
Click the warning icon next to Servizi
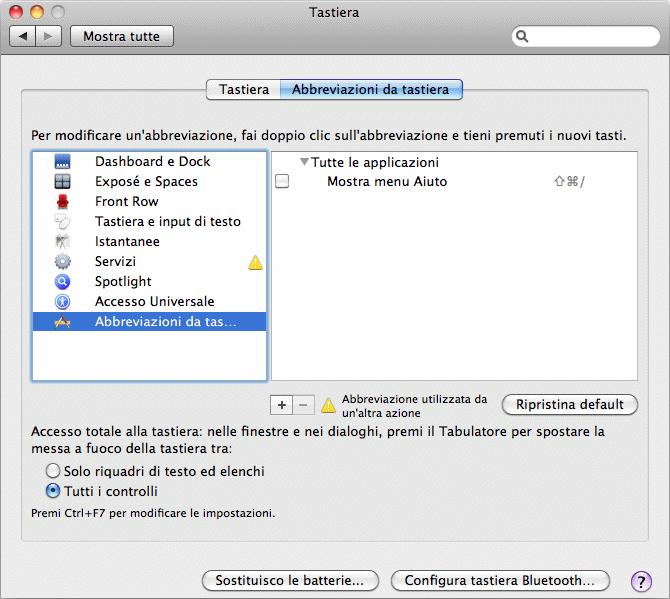256,262
